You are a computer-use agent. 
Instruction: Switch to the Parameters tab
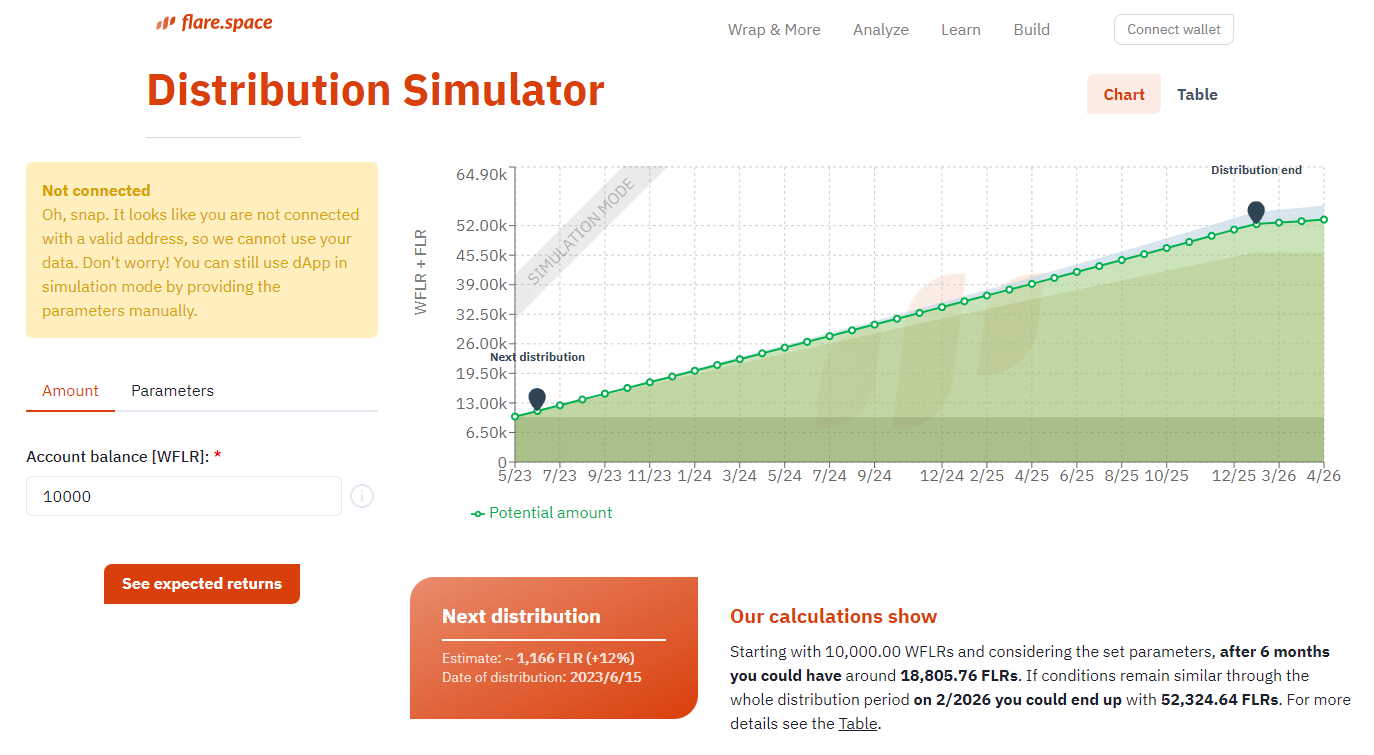(172, 391)
